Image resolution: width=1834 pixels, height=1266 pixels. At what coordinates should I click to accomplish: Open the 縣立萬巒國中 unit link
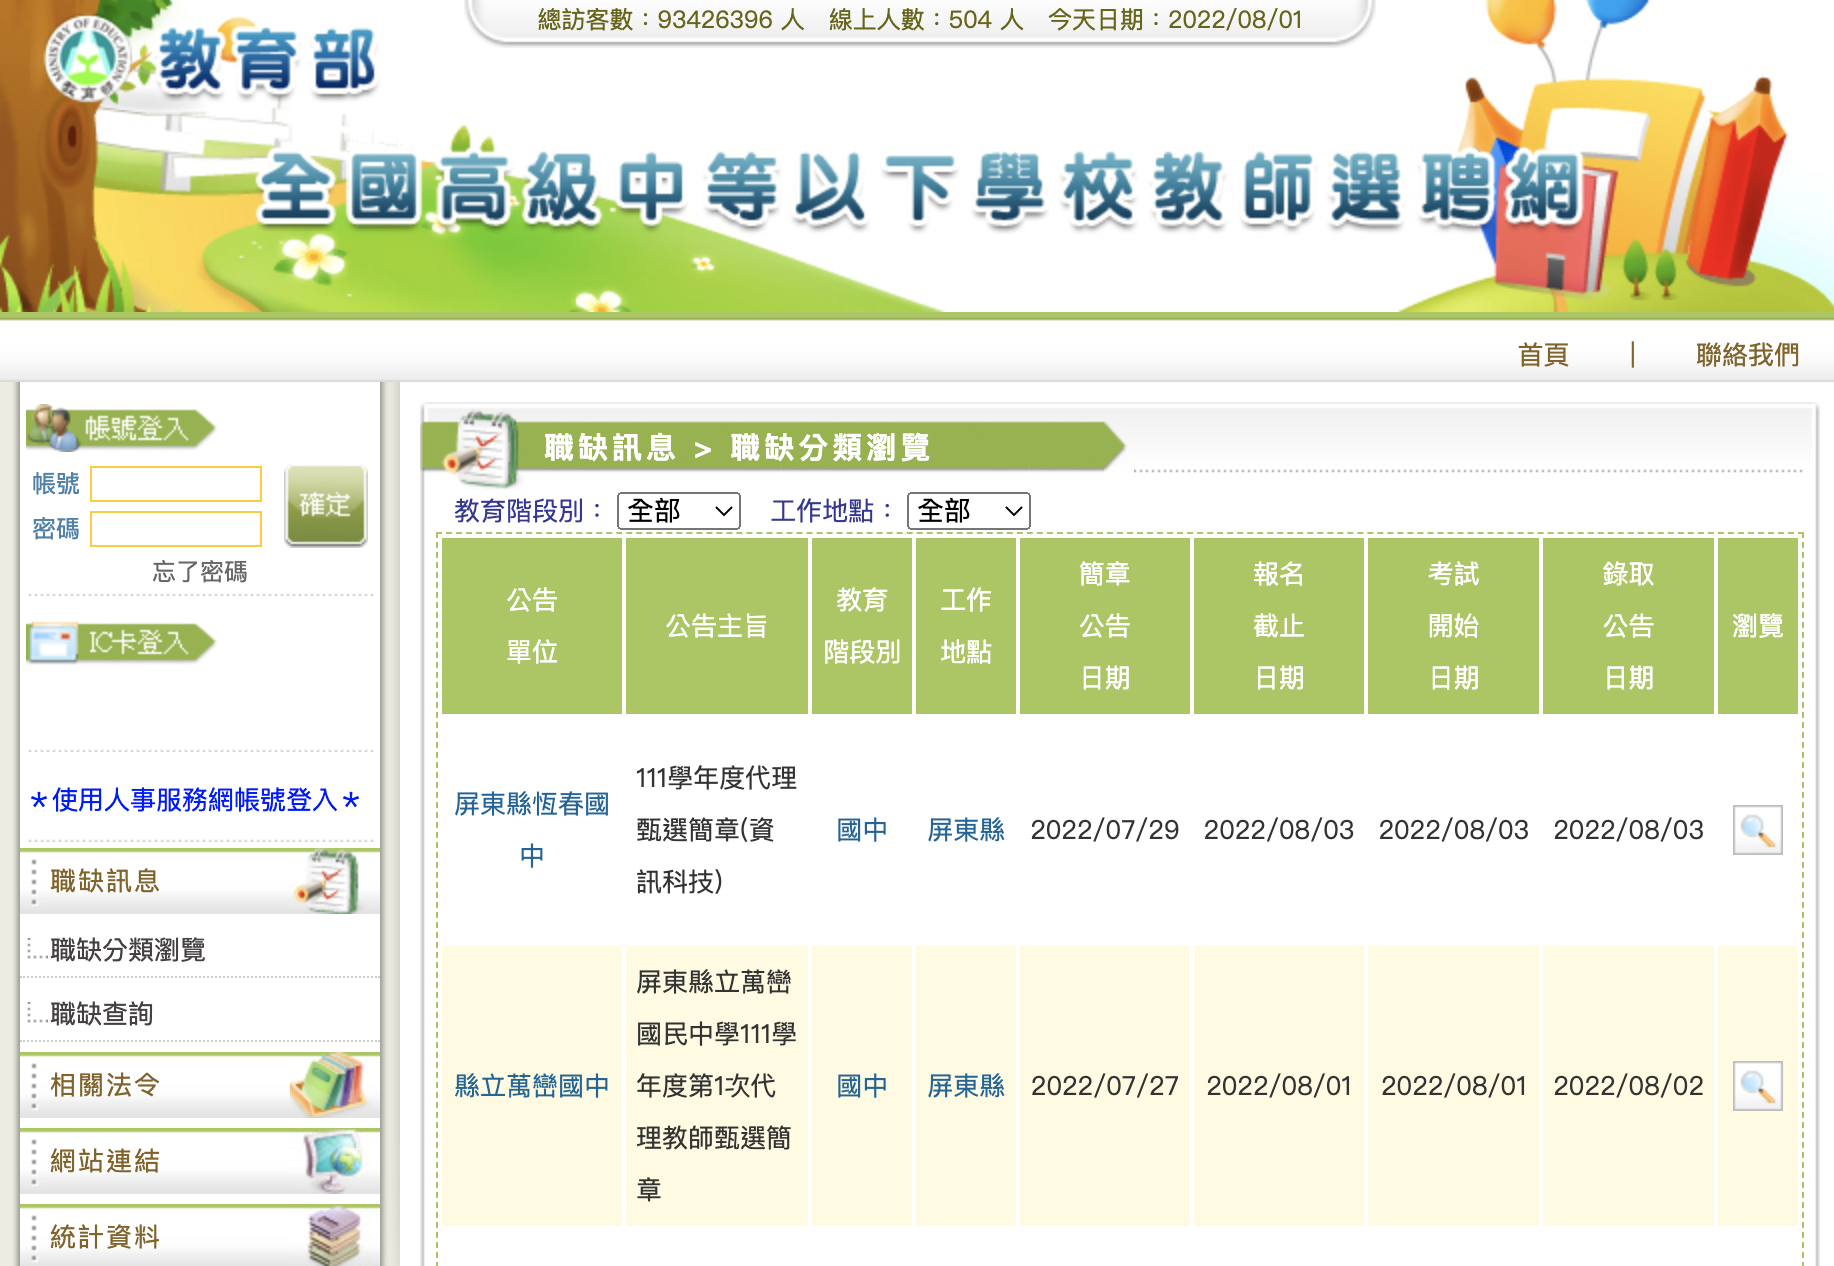[x=532, y=1086]
